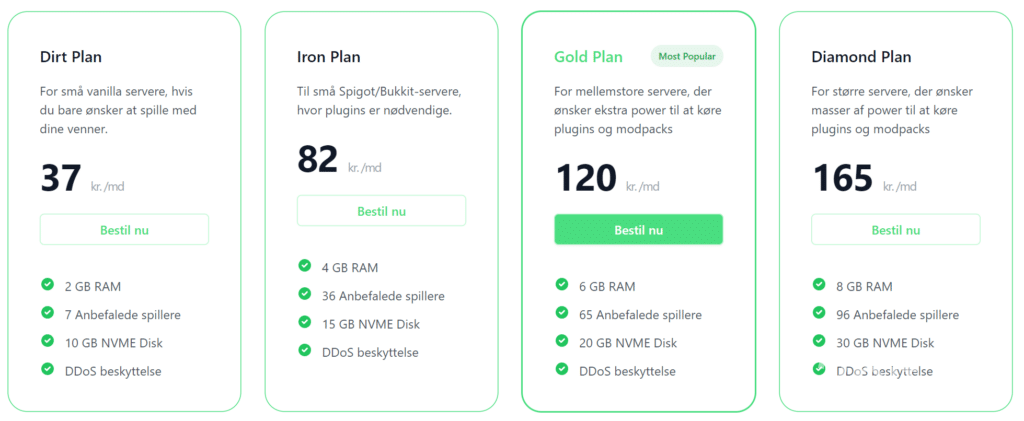1024x421 pixels.
Task: Click the Diamond Plan title
Action: coord(861,57)
